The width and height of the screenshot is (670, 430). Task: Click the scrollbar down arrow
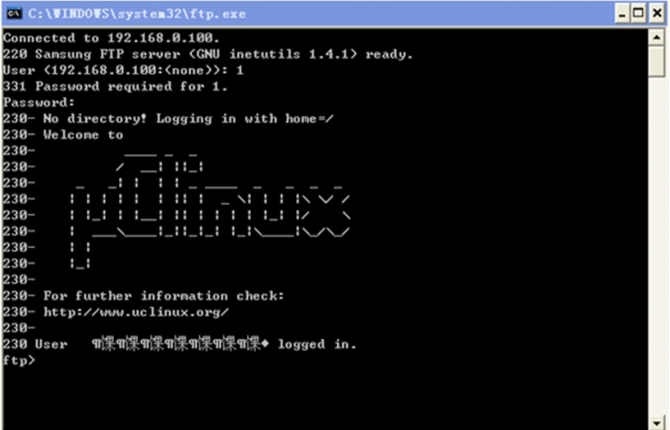pos(656,423)
